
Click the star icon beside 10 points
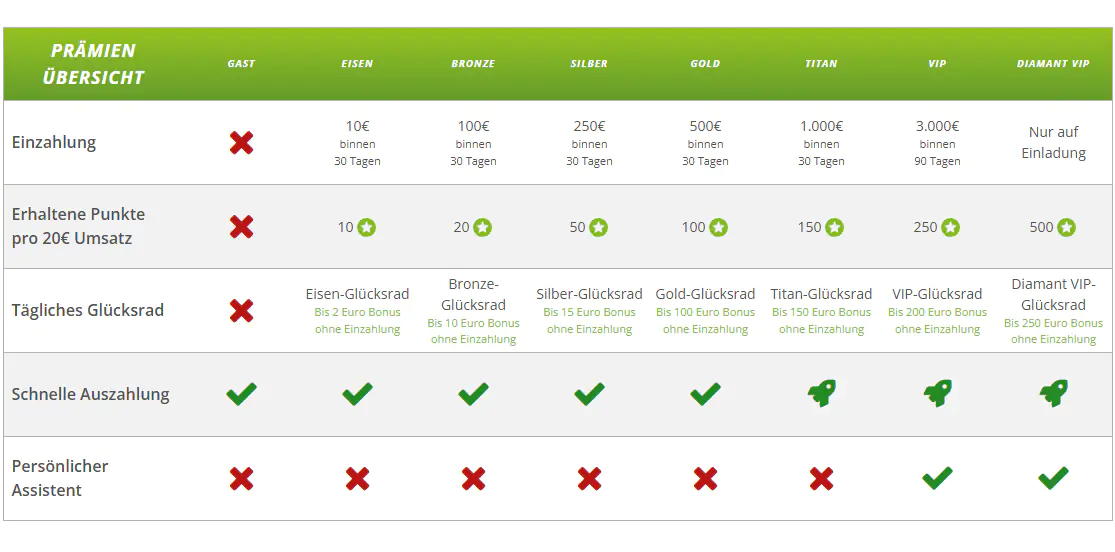coord(367,228)
